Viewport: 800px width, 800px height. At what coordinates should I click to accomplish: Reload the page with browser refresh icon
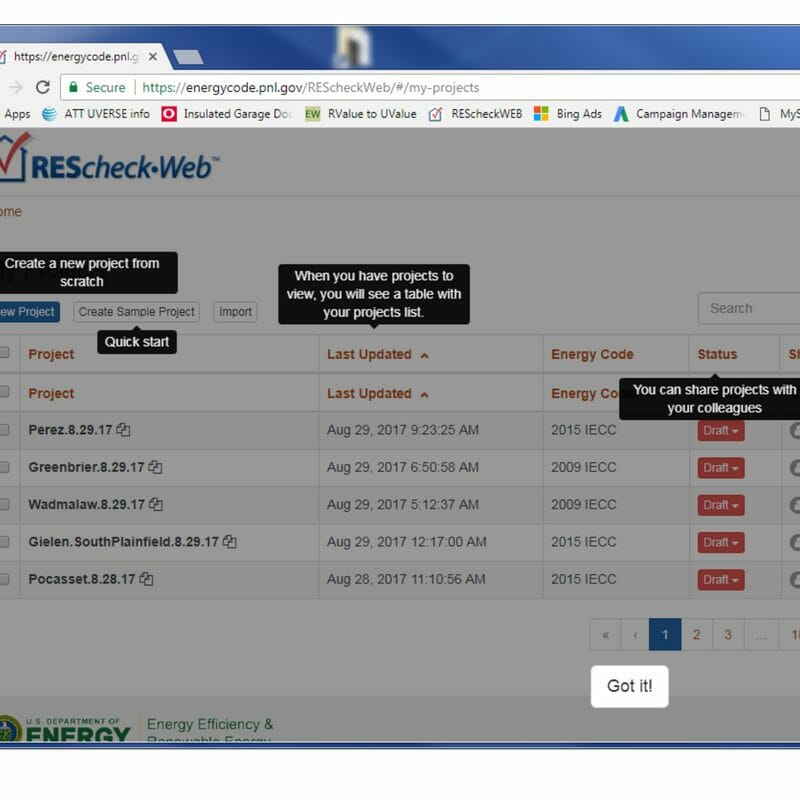point(42,87)
